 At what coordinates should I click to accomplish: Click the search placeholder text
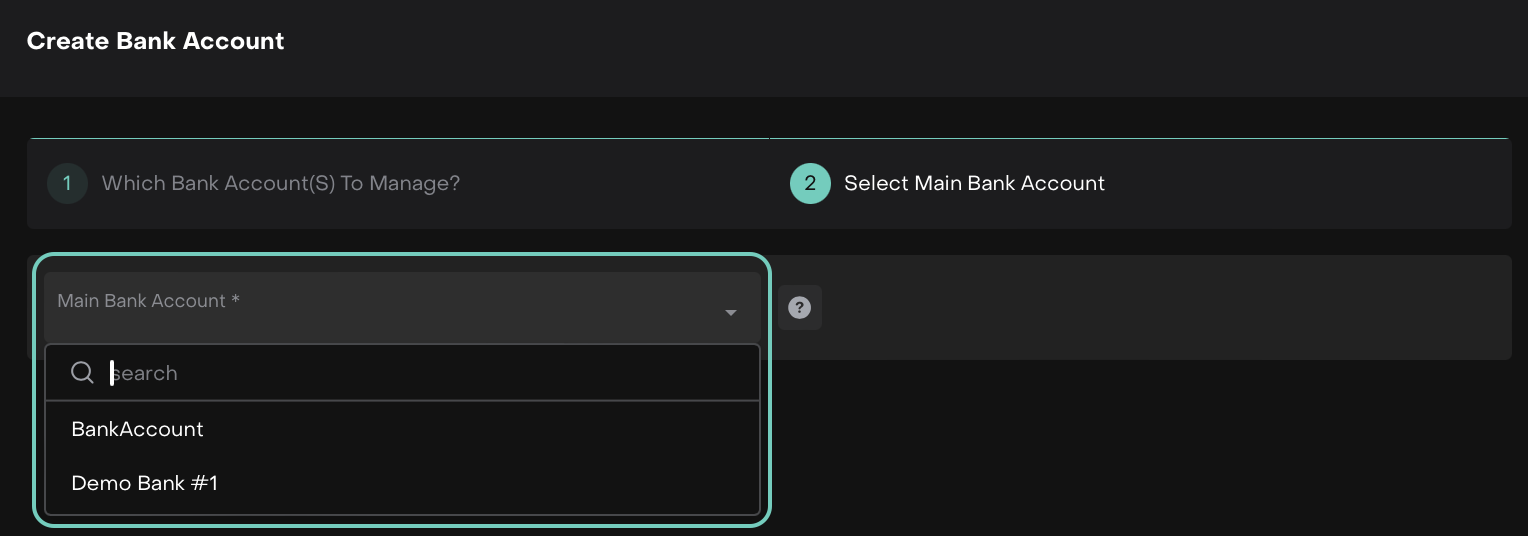146,373
